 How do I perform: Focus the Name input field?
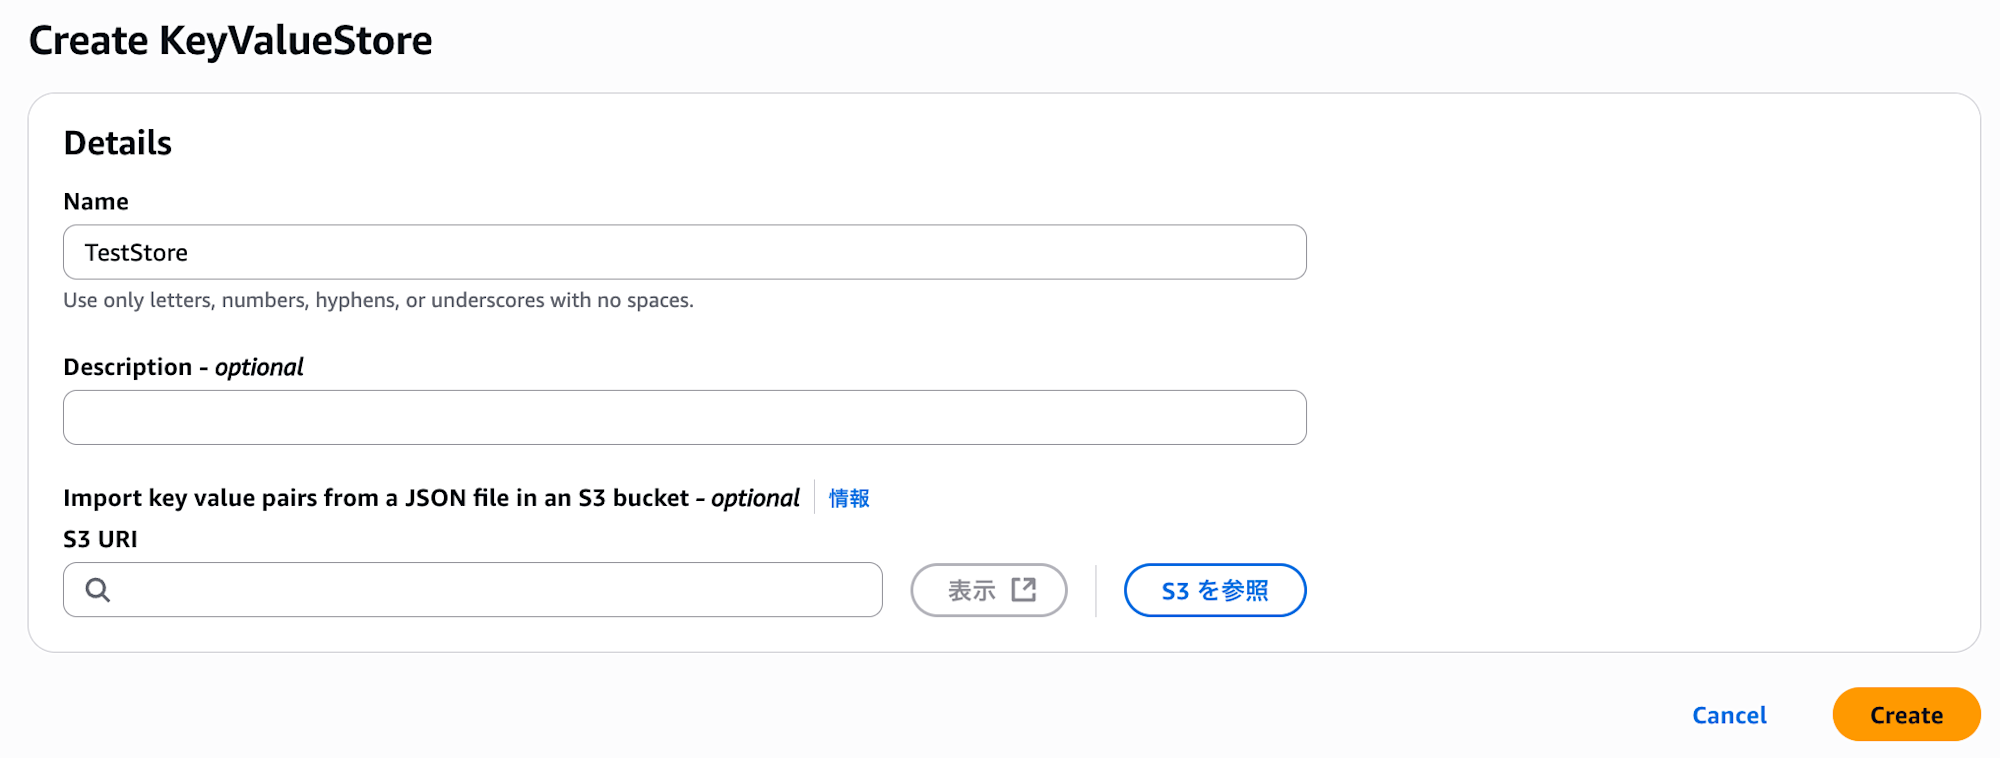coord(684,252)
